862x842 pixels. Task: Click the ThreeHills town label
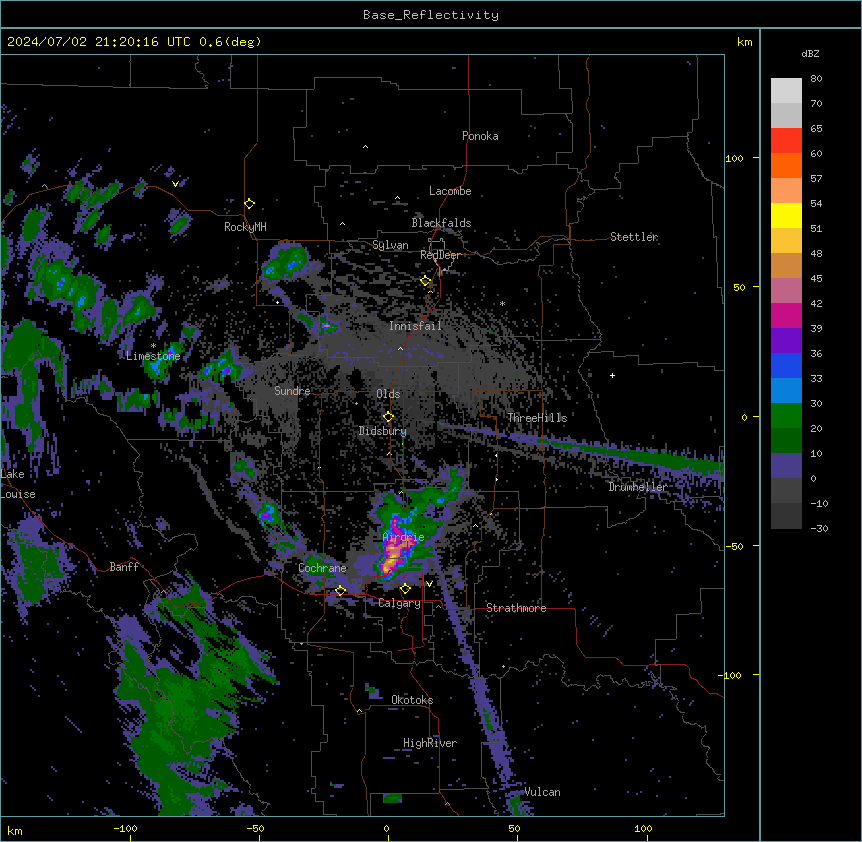click(x=537, y=418)
